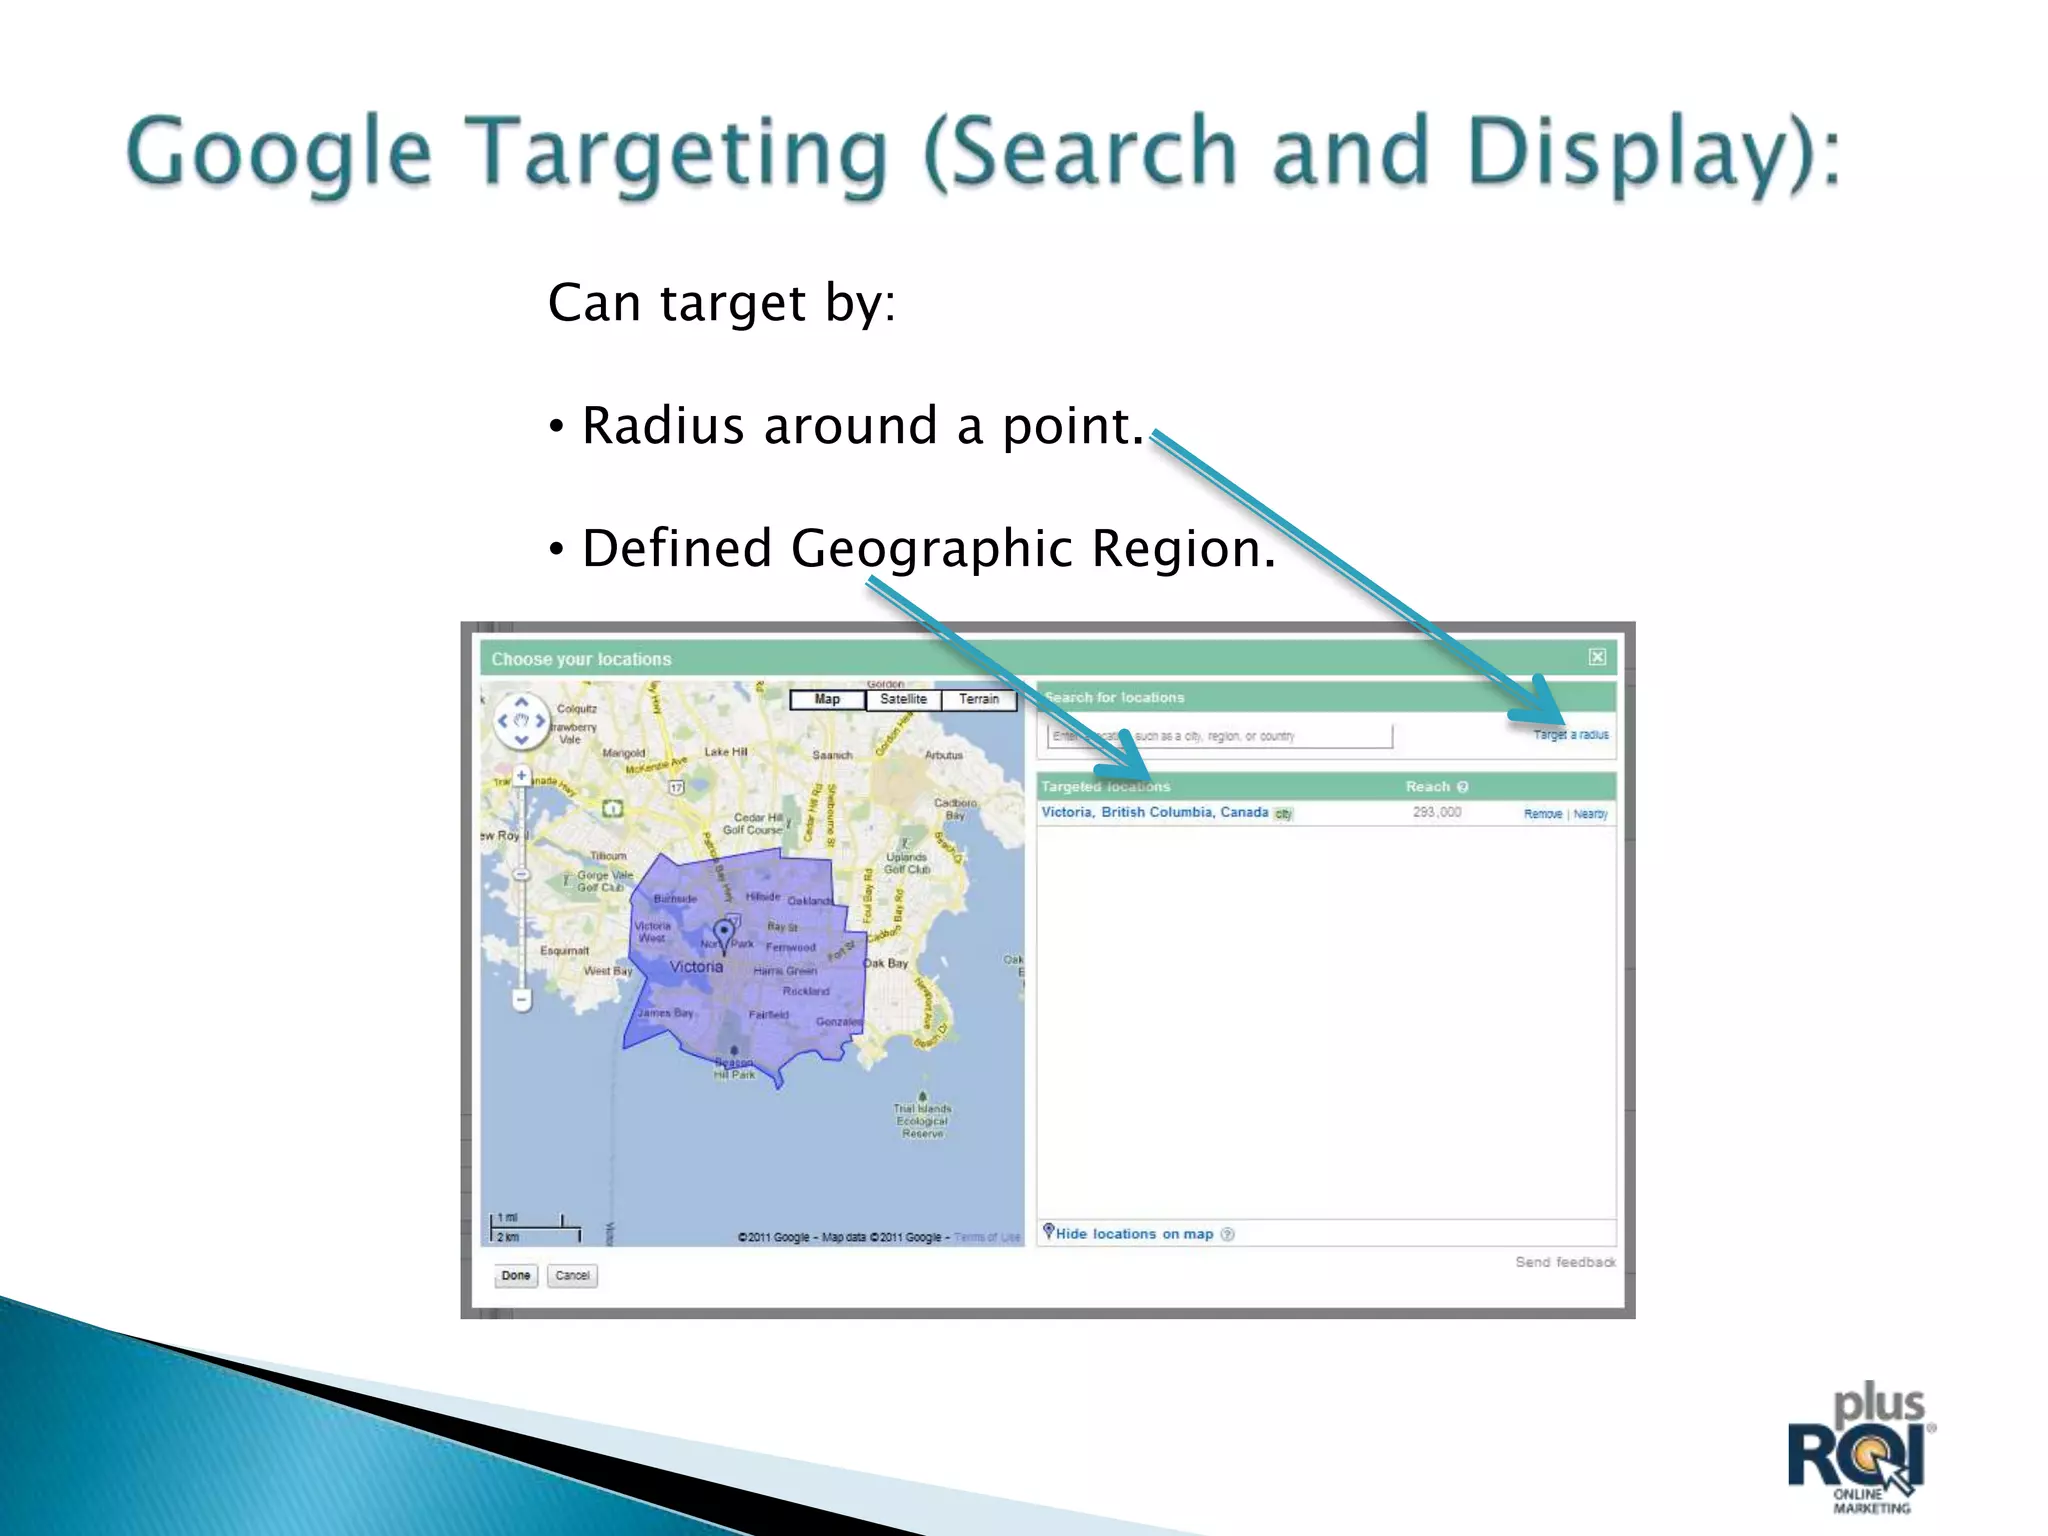Click the Trial Islands reserve tree icon
Viewport: 2048px width, 1536px height.
coord(922,1097)
